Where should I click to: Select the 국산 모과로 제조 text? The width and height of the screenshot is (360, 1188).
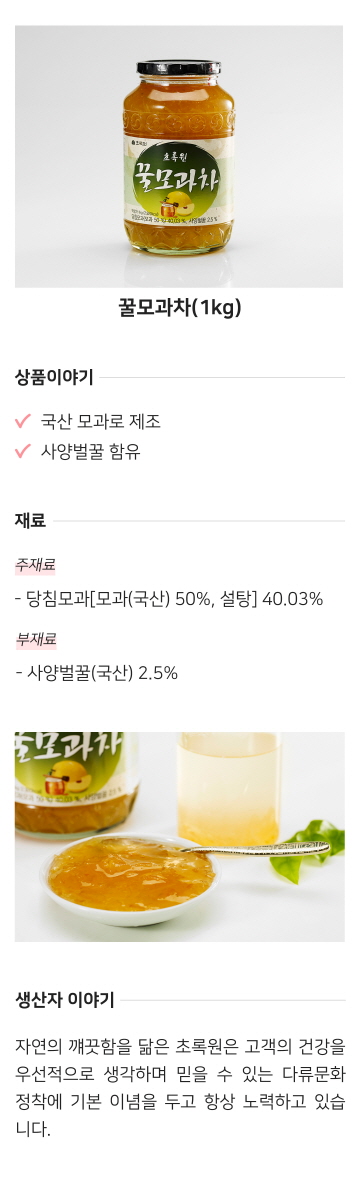(100, 421)
